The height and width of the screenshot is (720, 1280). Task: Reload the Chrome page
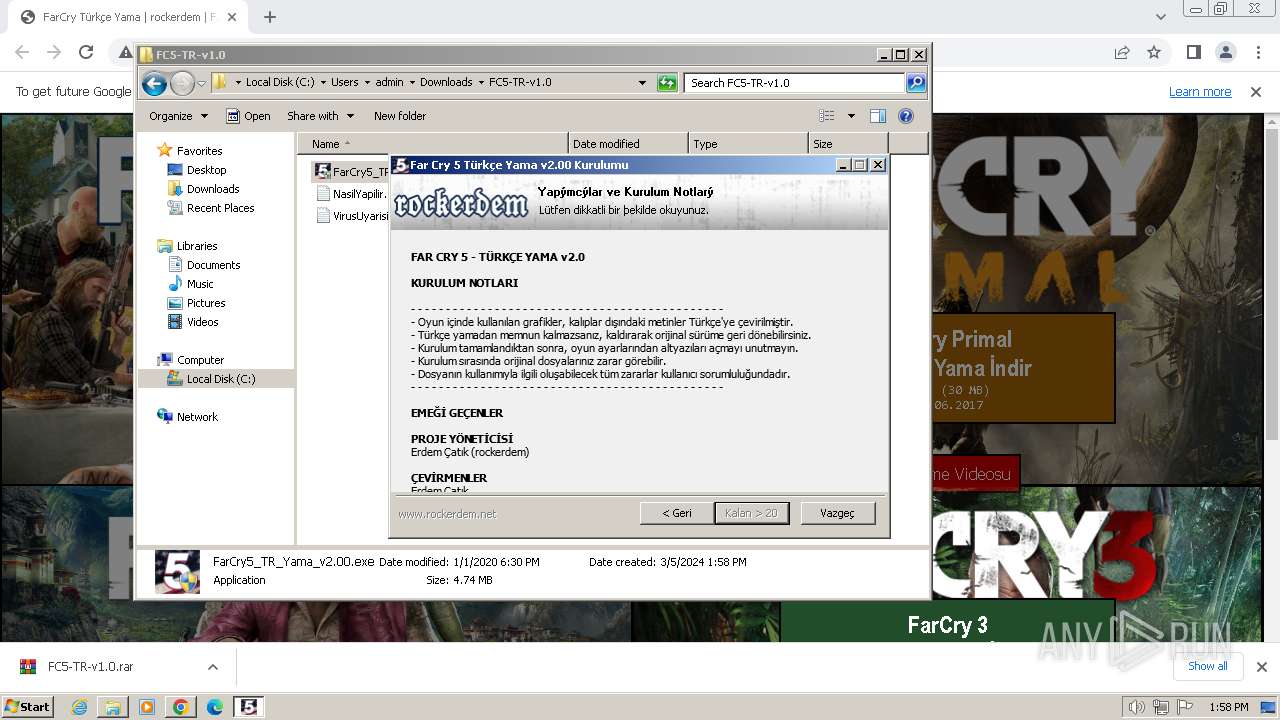point(86,52)
